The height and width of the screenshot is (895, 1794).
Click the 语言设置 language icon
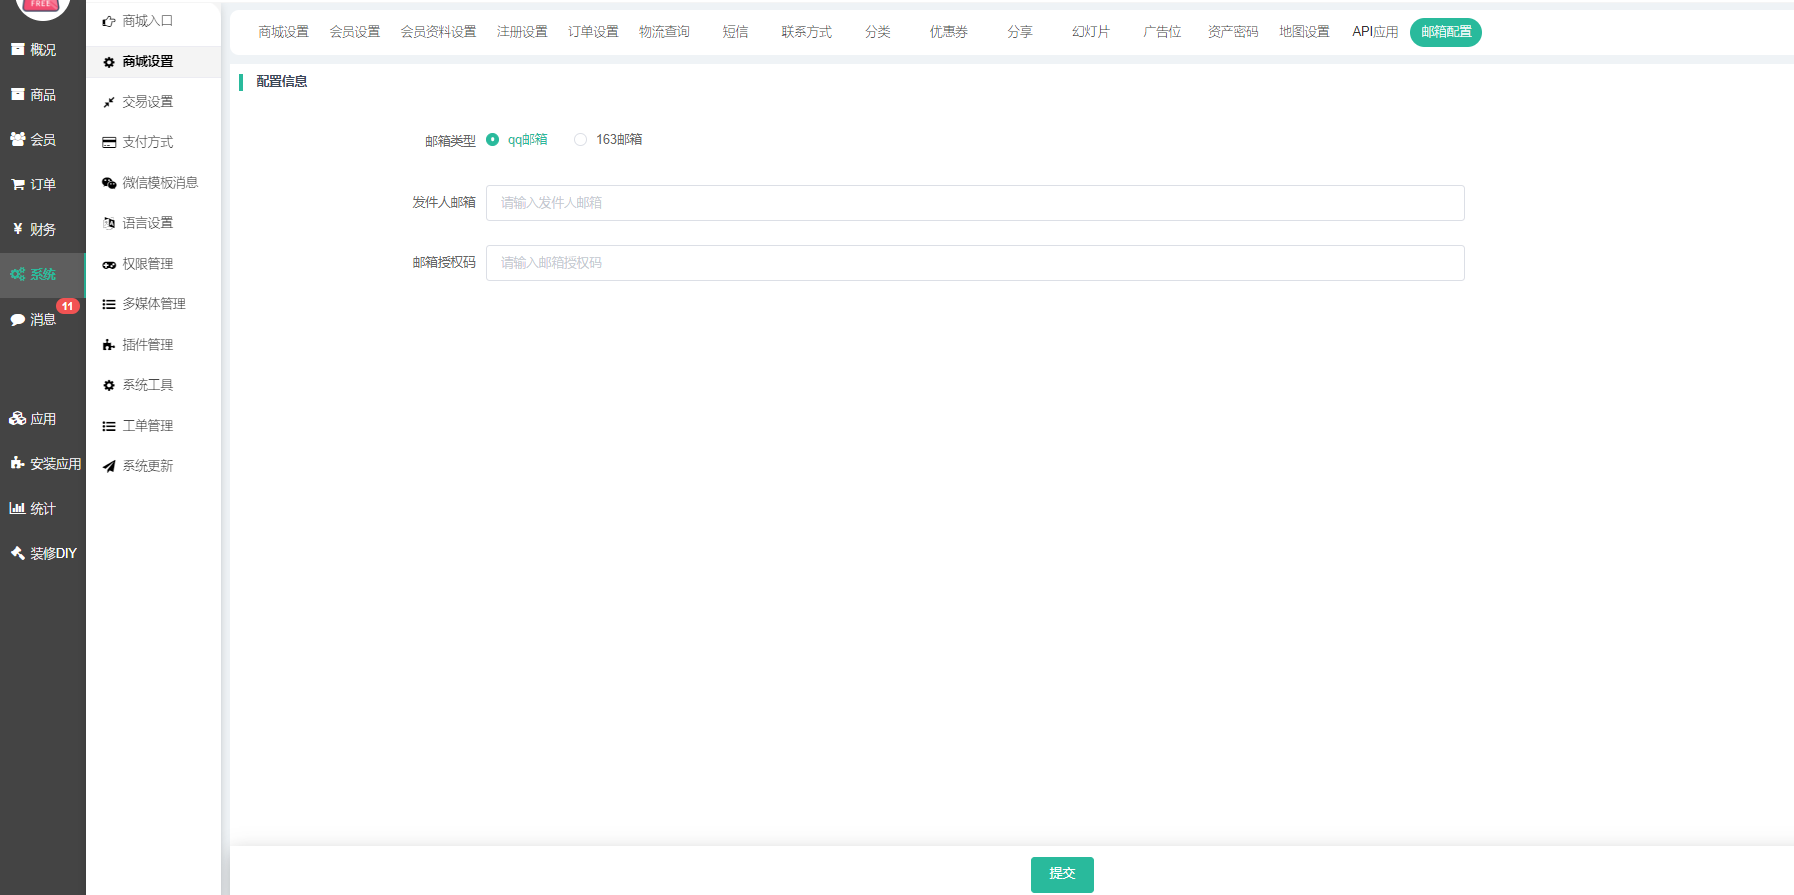109,223
